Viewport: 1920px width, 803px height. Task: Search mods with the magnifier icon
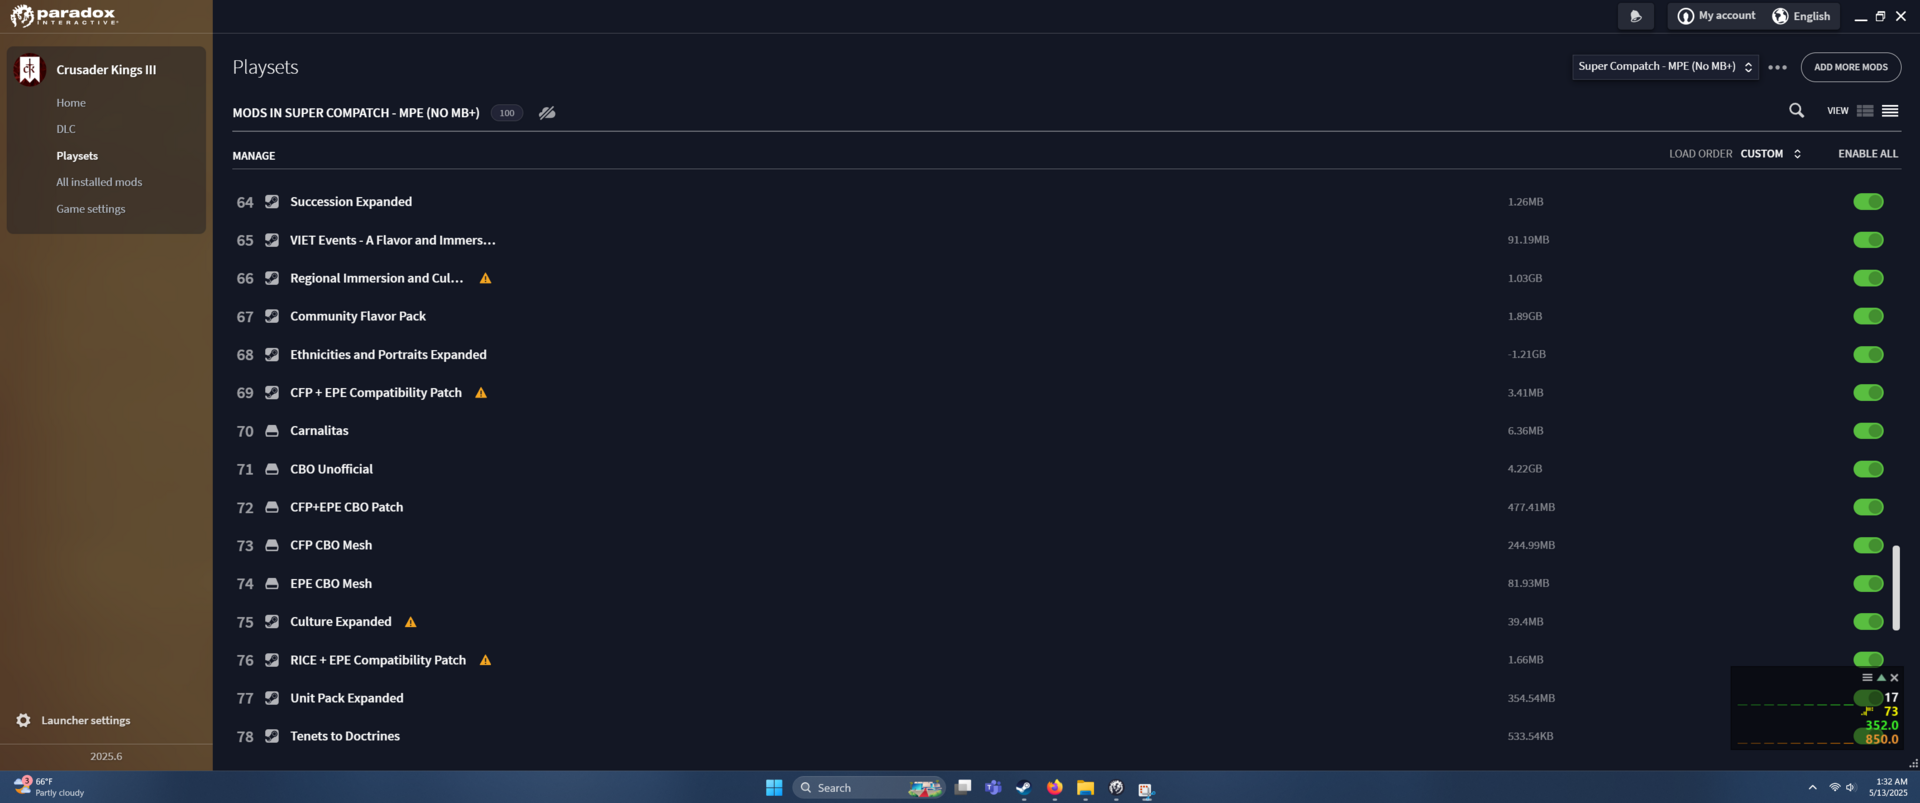click(x=1796, y=111)
